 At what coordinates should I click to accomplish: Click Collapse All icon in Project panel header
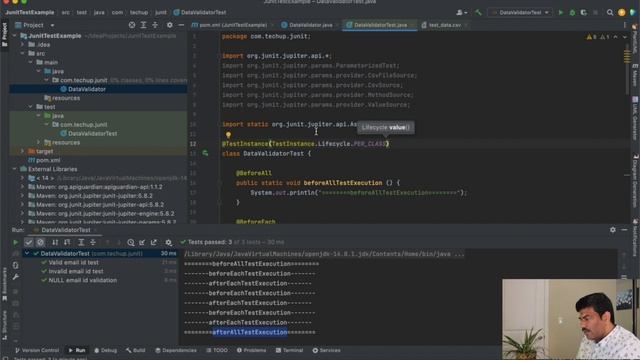point(155,25)
